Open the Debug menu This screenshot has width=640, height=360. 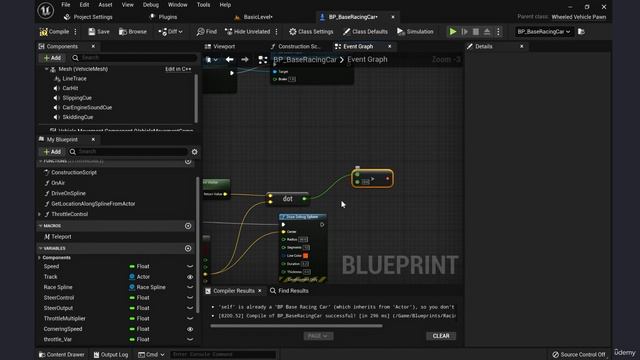tap(151, 5)
